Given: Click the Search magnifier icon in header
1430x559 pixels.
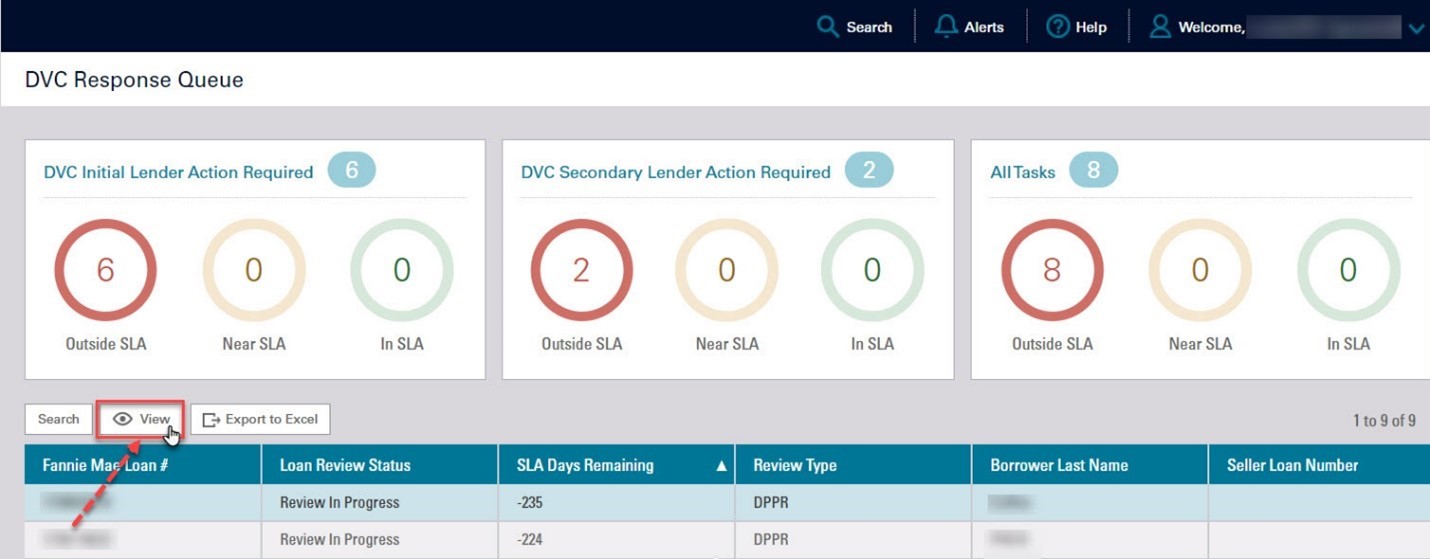Looking at the screenshot, I should coord(828,27).
